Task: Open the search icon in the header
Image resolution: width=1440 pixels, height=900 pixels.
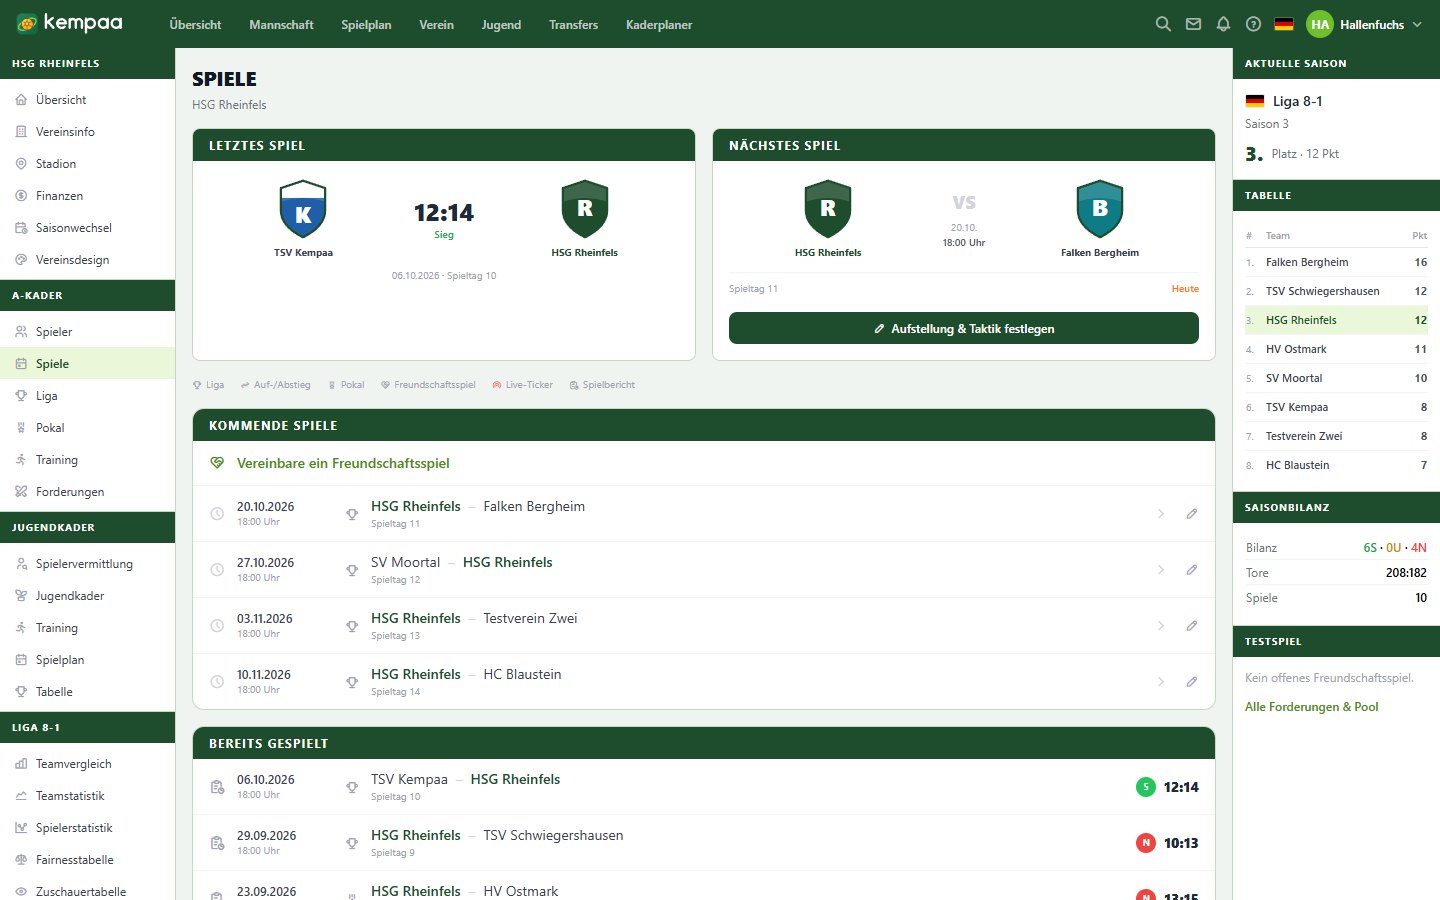Action: coord(1163,24)
